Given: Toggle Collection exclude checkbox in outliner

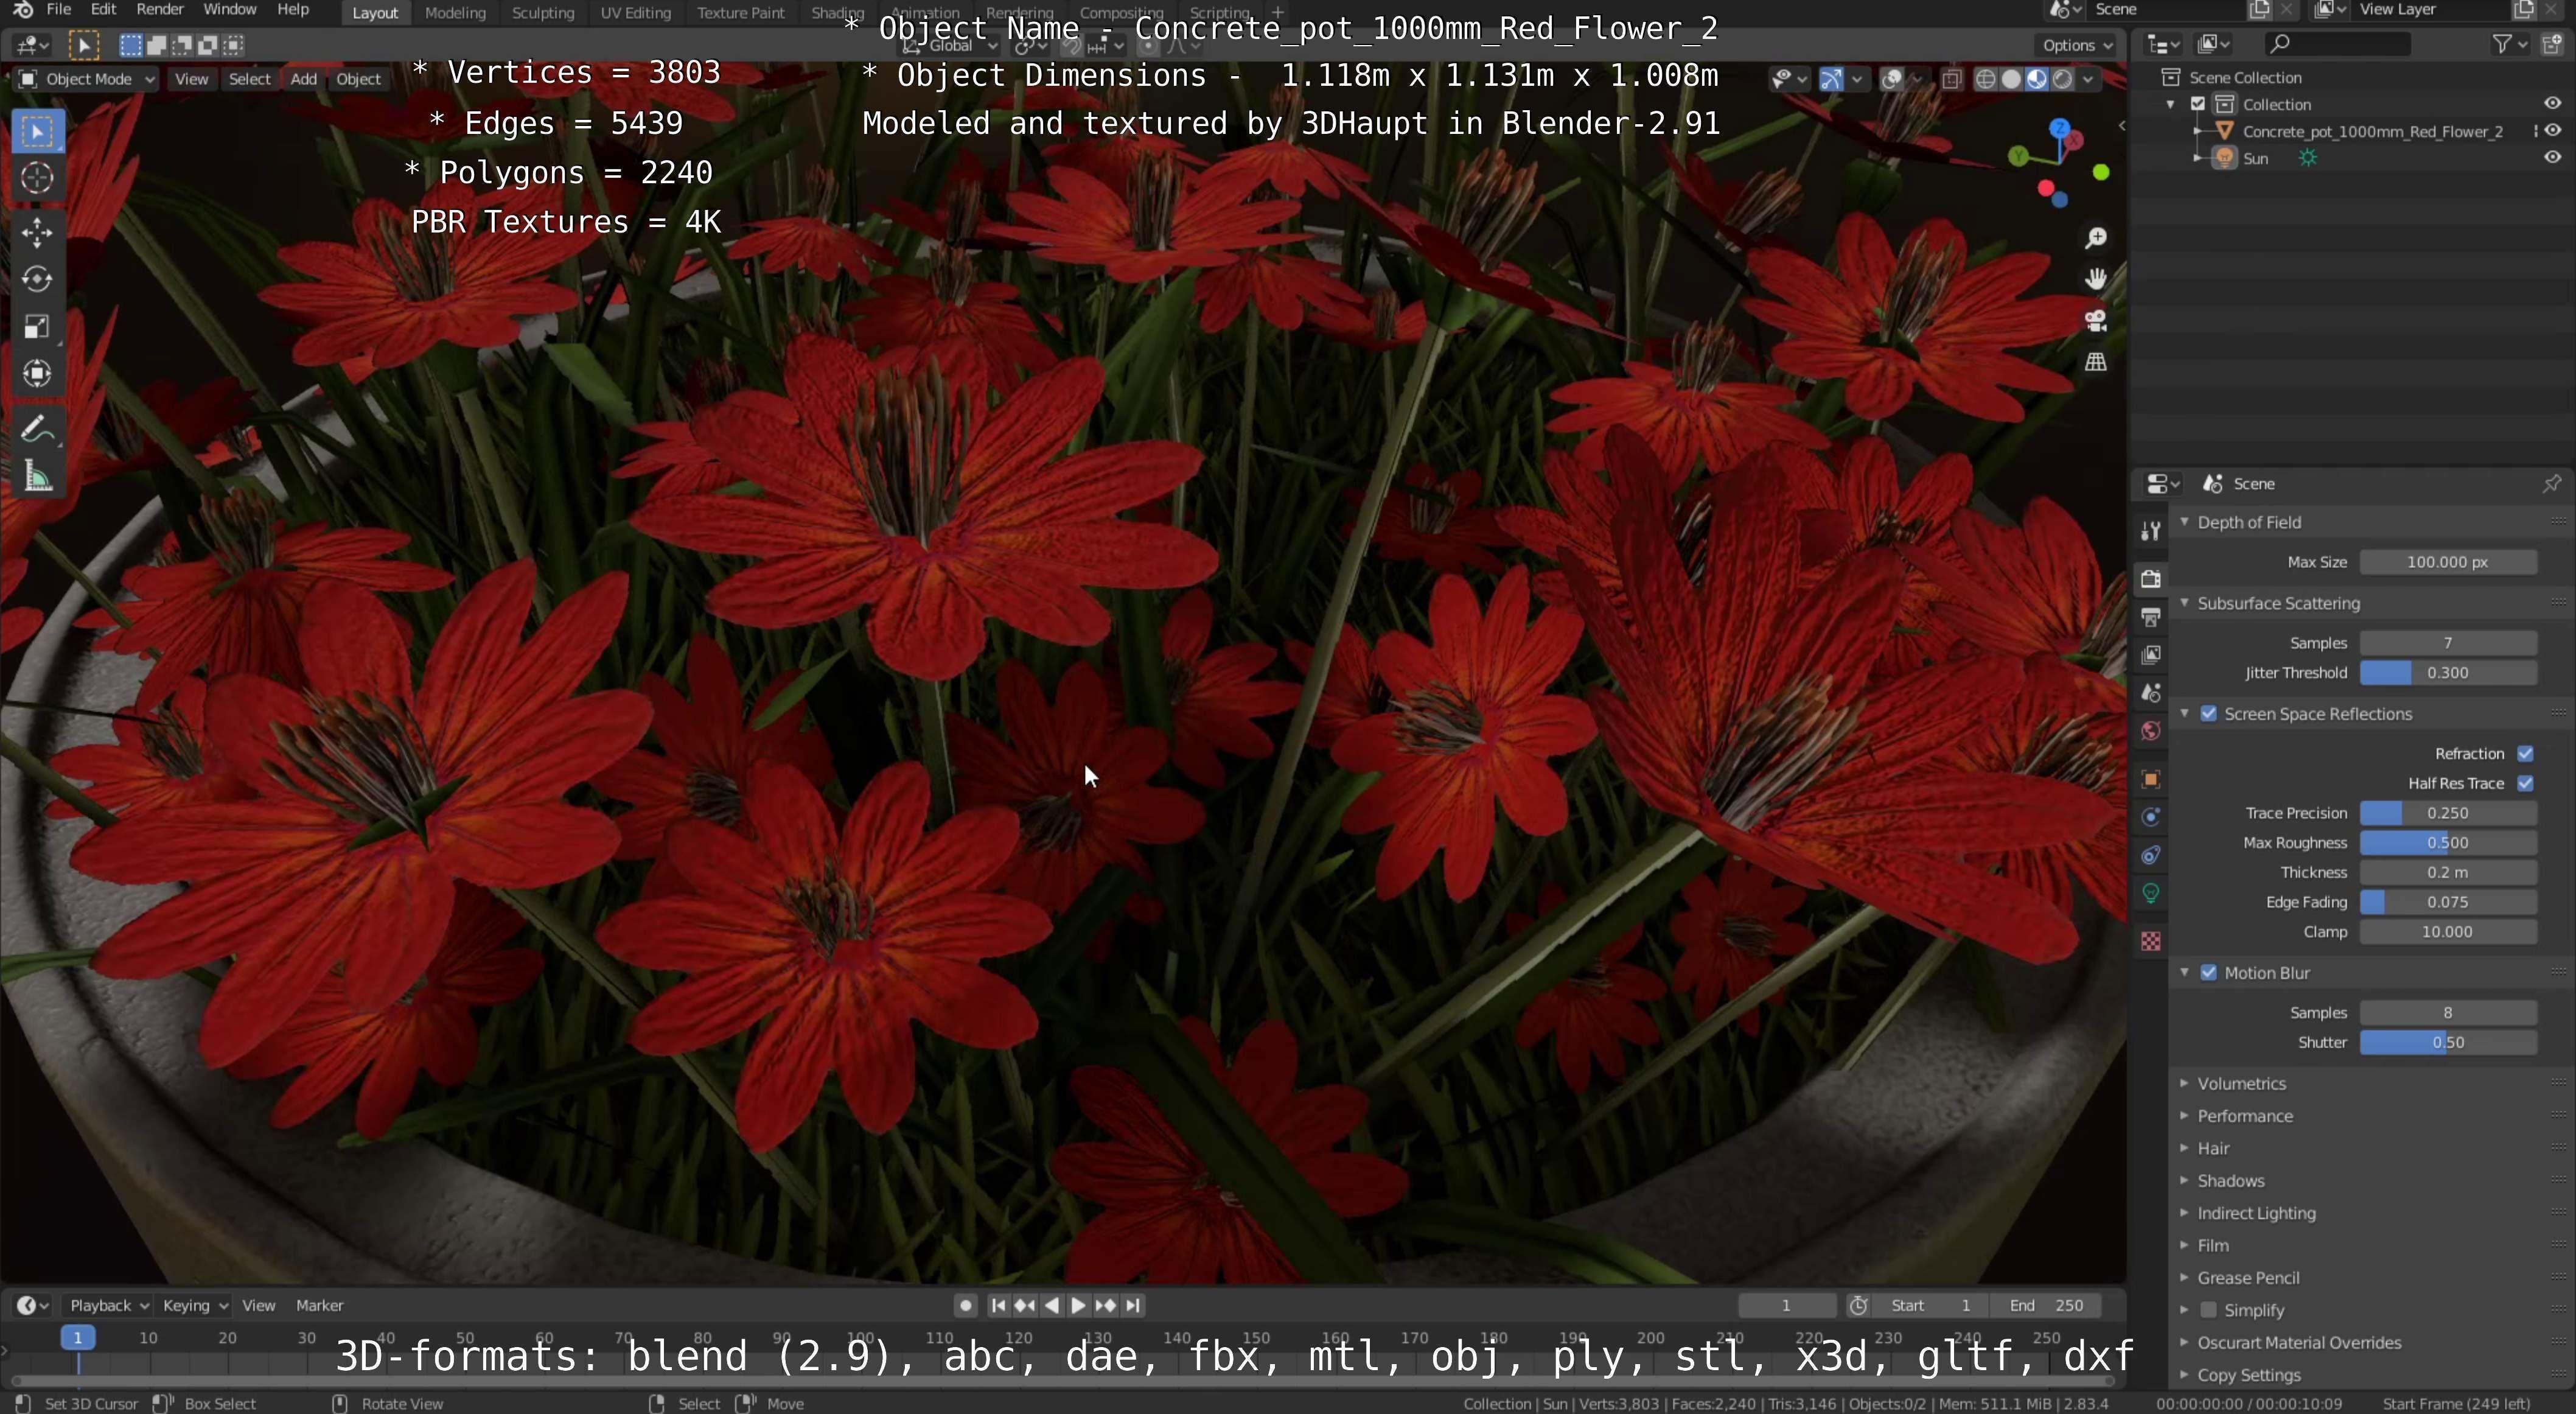Looking at the screenshot, I should click(2198, 104).
